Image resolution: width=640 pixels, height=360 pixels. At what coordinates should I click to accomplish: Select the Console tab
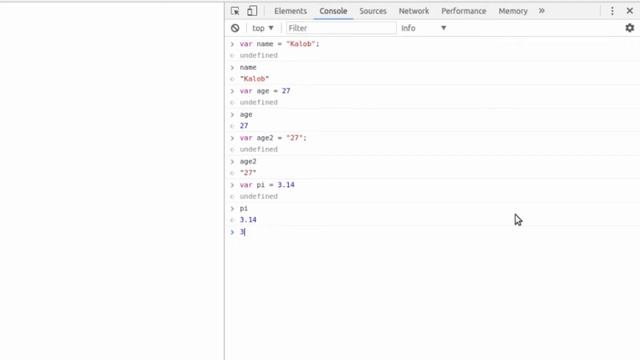coord(333,11)
